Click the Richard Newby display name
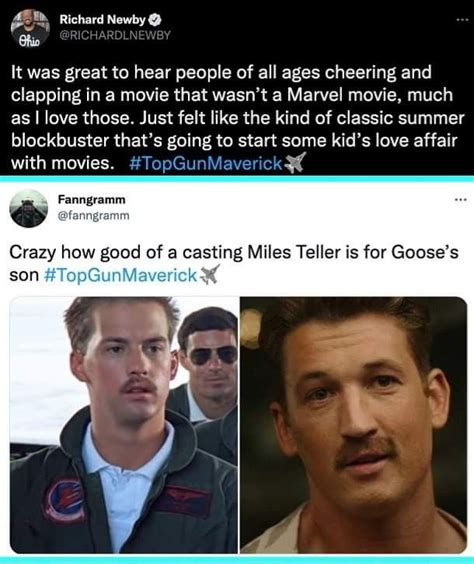The height and width of the screenshot is (564, 474). point(102,20)
